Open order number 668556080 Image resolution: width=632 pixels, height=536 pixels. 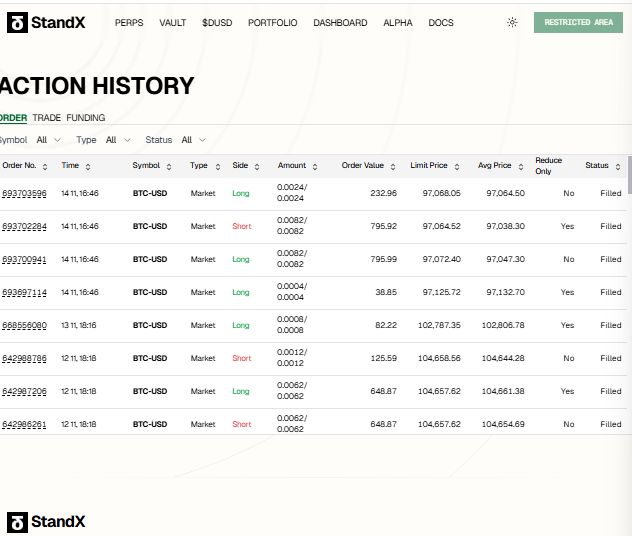pyautogui.click(x=24, y=326)
